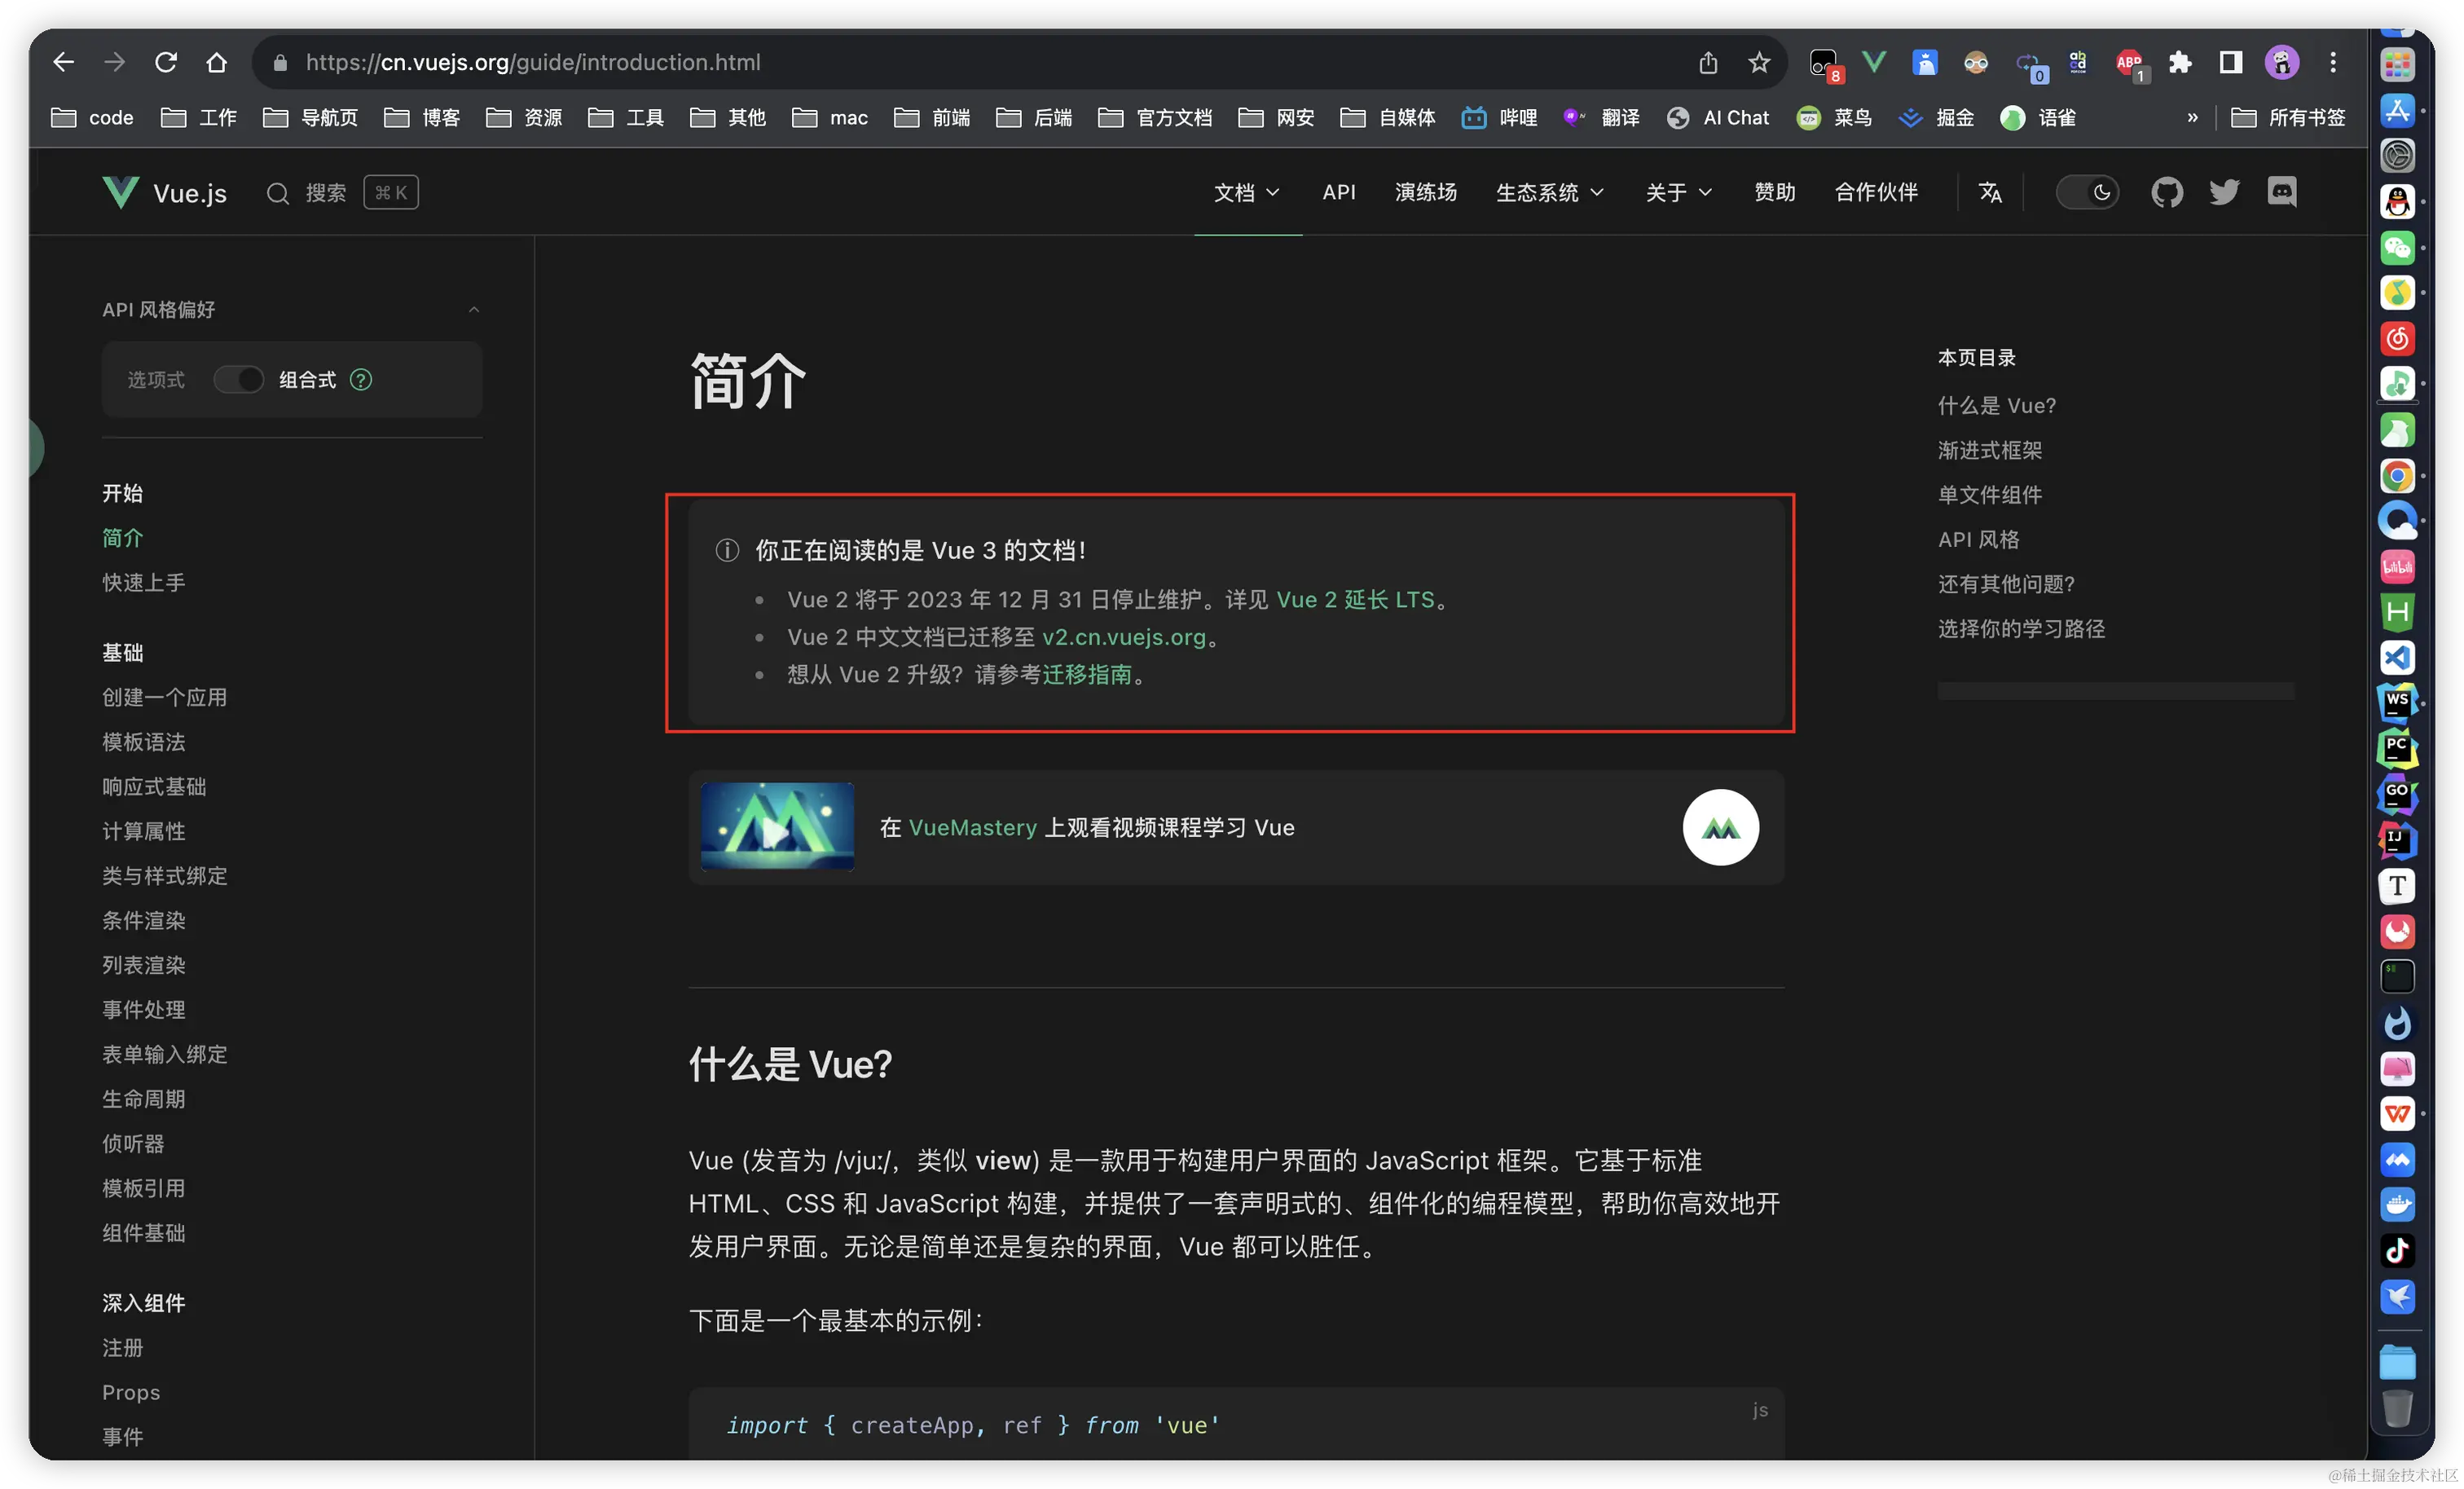2464x1489 pixels.
Task: Switch API preference toggle to 组合式
Action: [239, 380]
